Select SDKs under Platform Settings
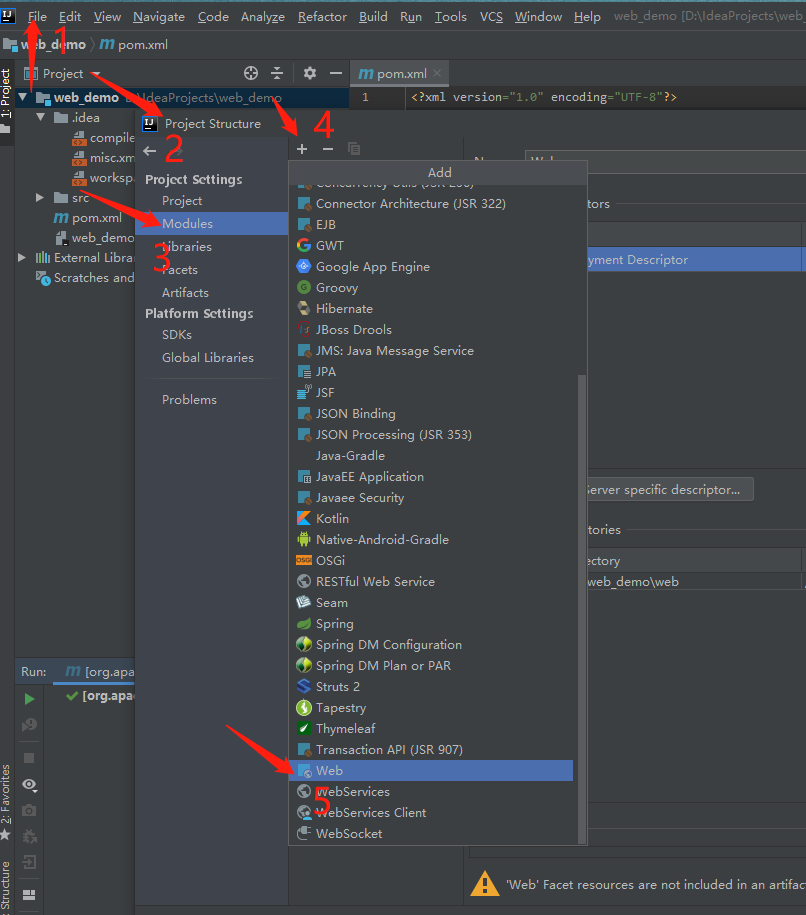 click(177, 334)
